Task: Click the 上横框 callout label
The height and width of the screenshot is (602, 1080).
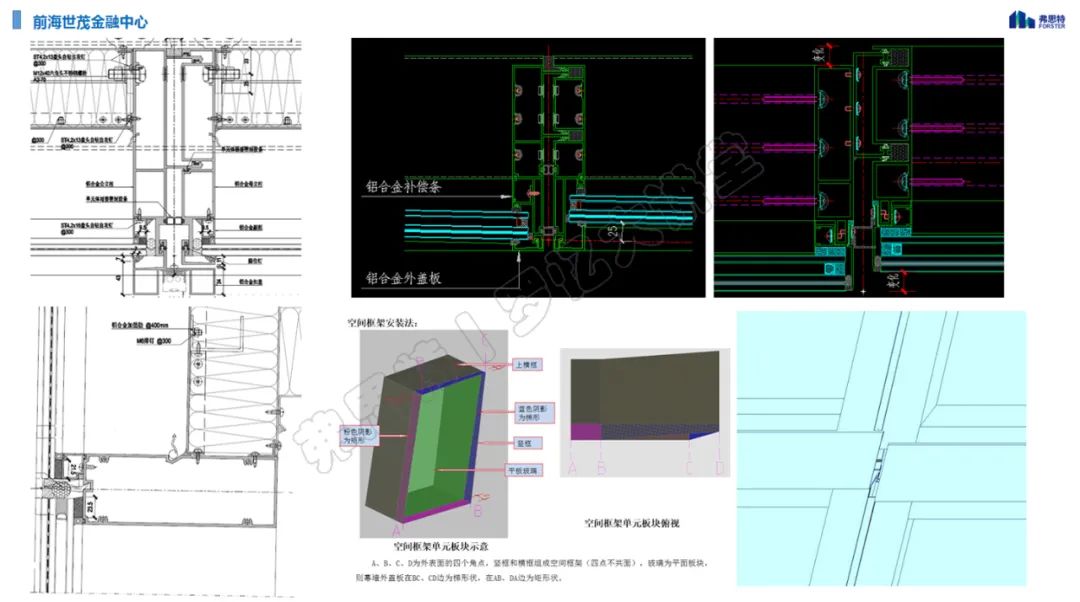Action: click(x=526, y=366)
